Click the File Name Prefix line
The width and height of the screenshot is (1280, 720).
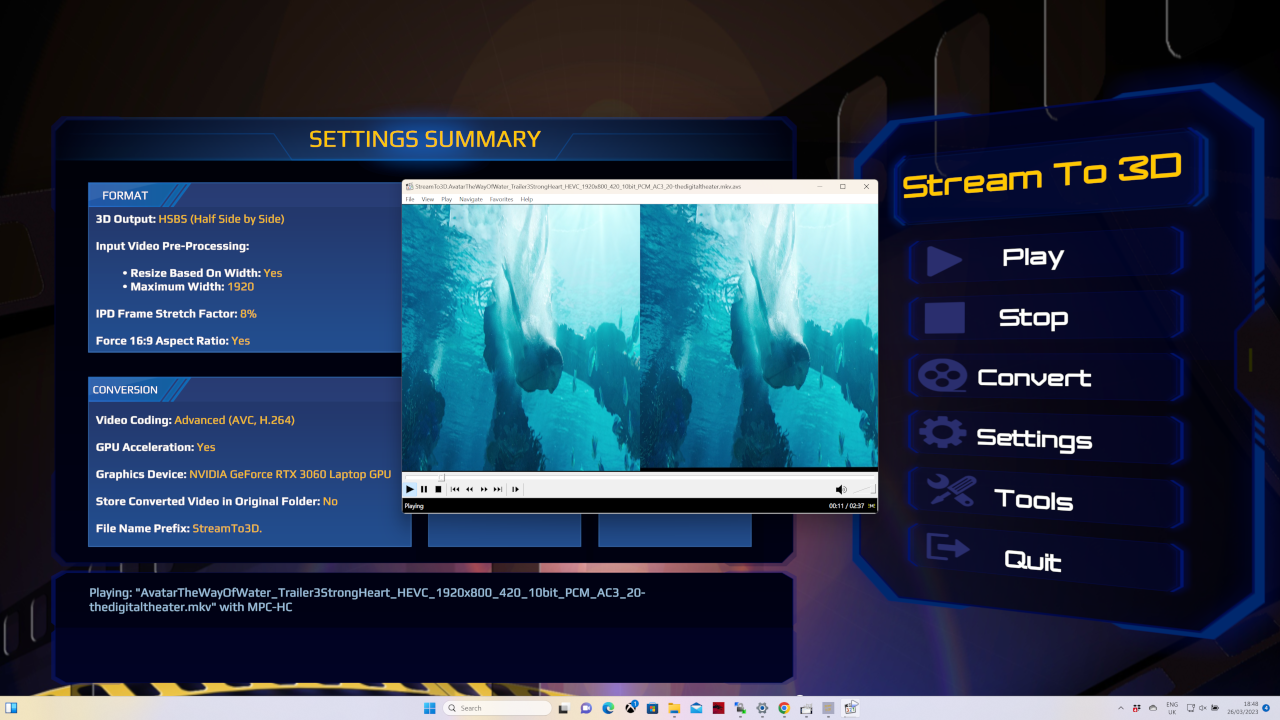point(179,528)
